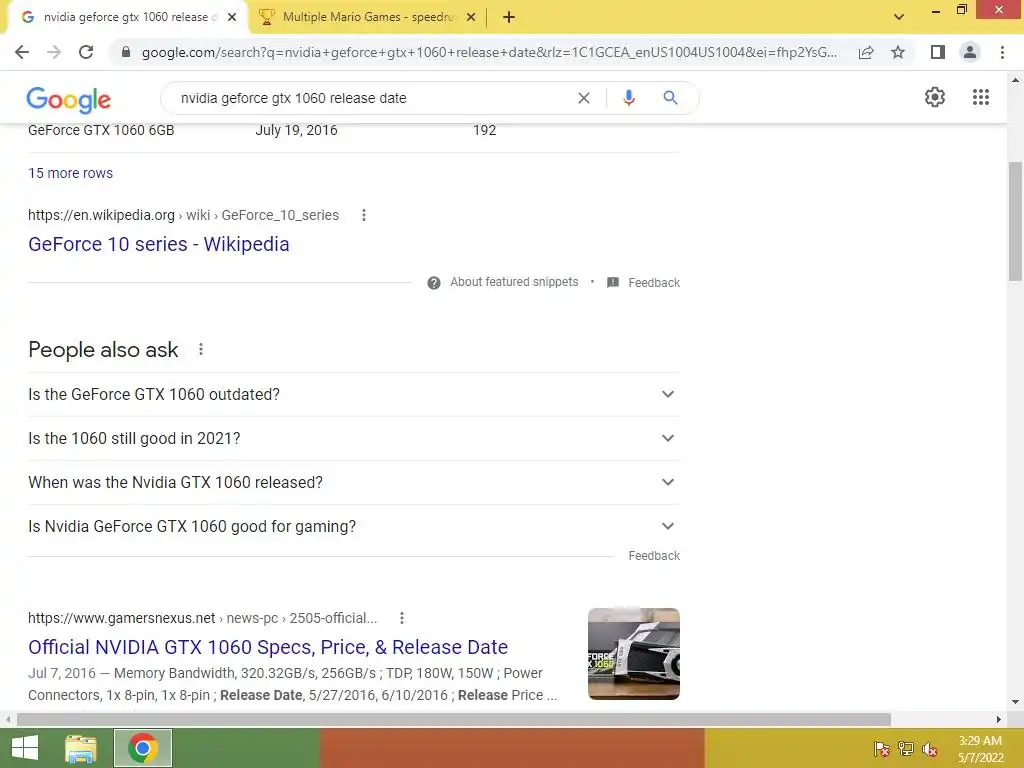1024x768 pixels.
Task: Clear the search box with the X icon
Action: click(x=584, y=98)
